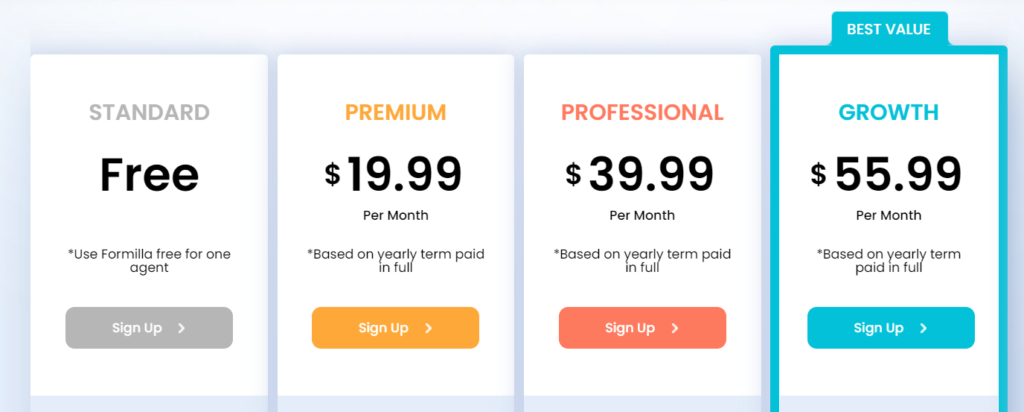This screenshot has height=412, width=1024.
Task: Click the STANDARD plan heading
Action: (x=149, y=112)
